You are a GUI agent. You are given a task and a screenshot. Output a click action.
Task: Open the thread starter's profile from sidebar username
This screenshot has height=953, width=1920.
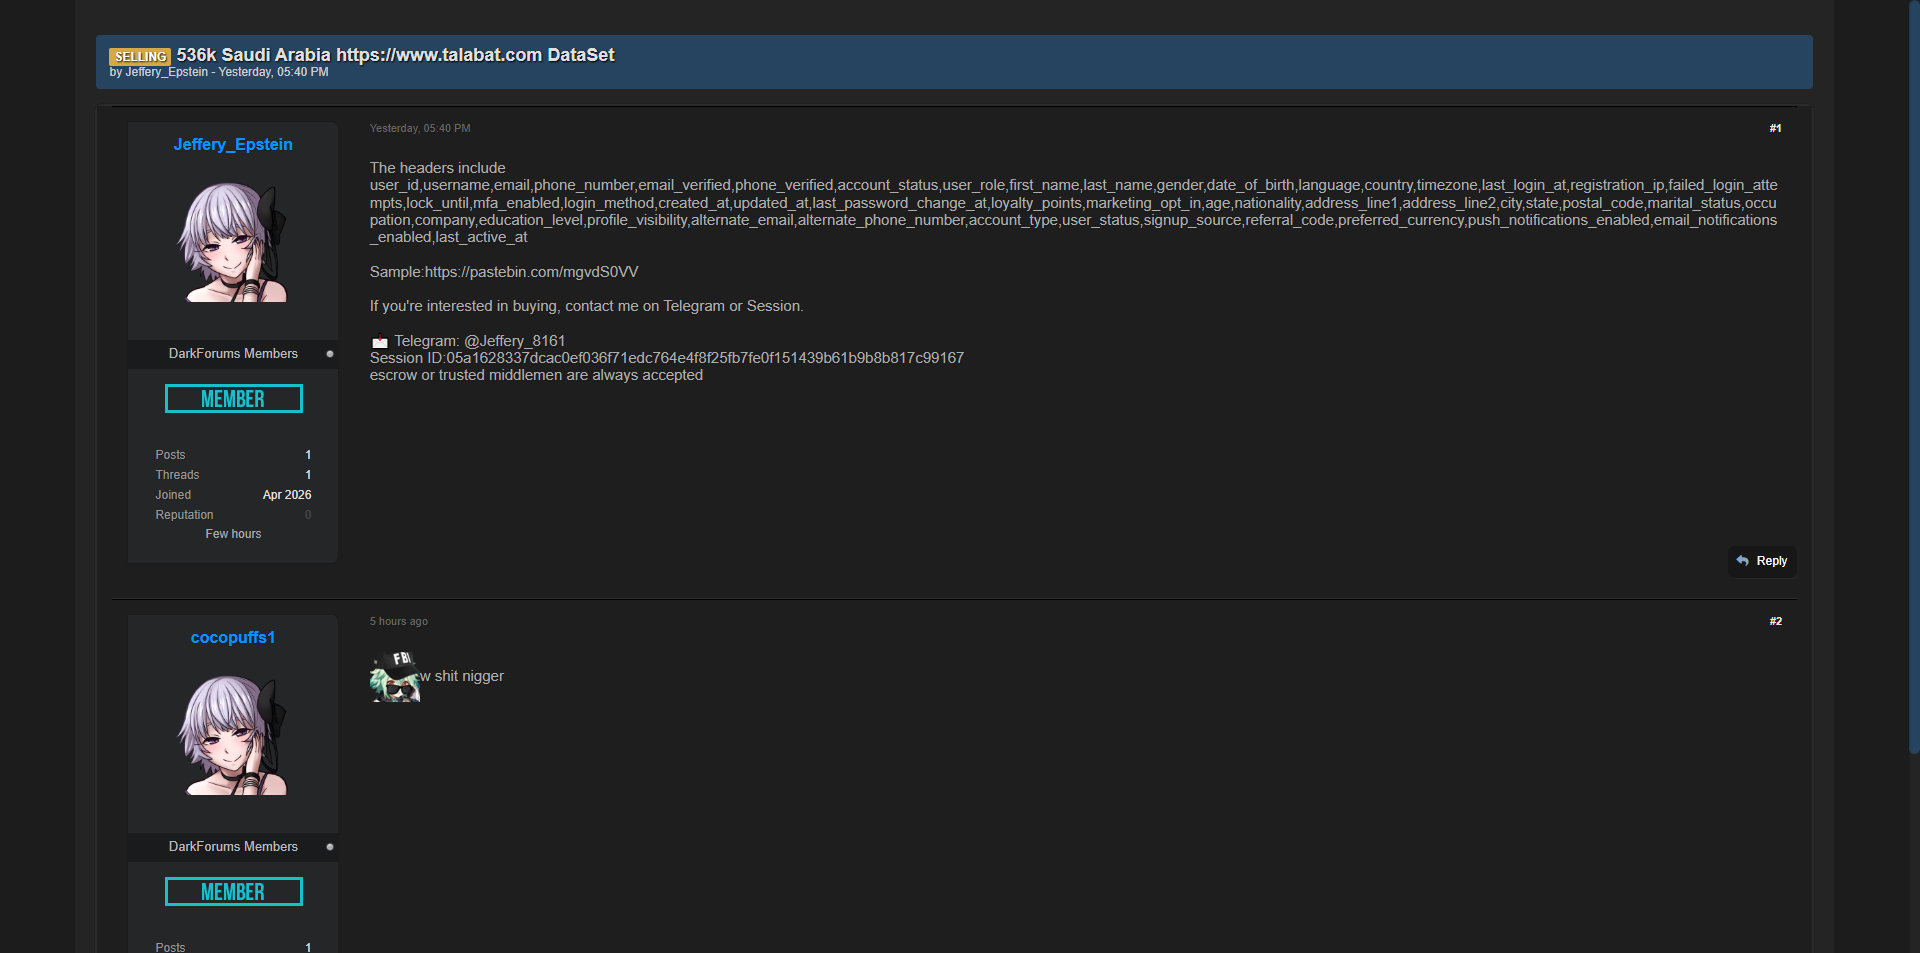click(x=233, y=145)
